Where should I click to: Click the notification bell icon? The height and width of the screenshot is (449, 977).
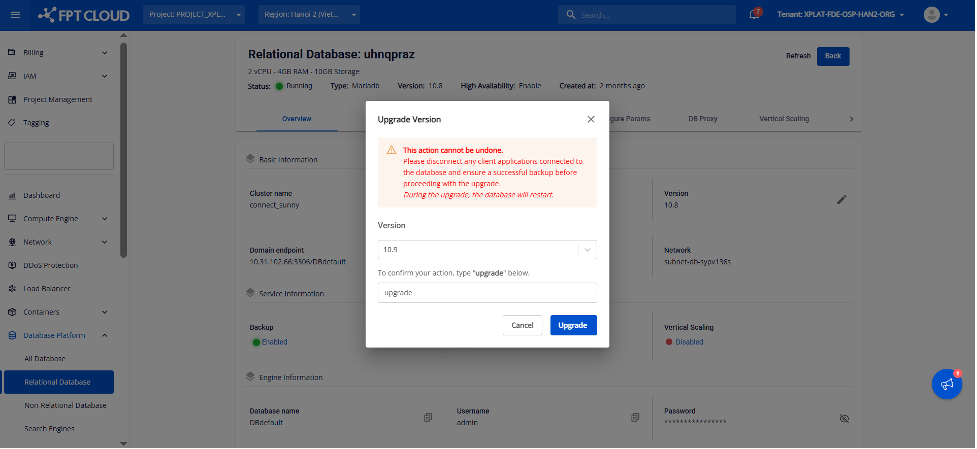click(755, 15)
